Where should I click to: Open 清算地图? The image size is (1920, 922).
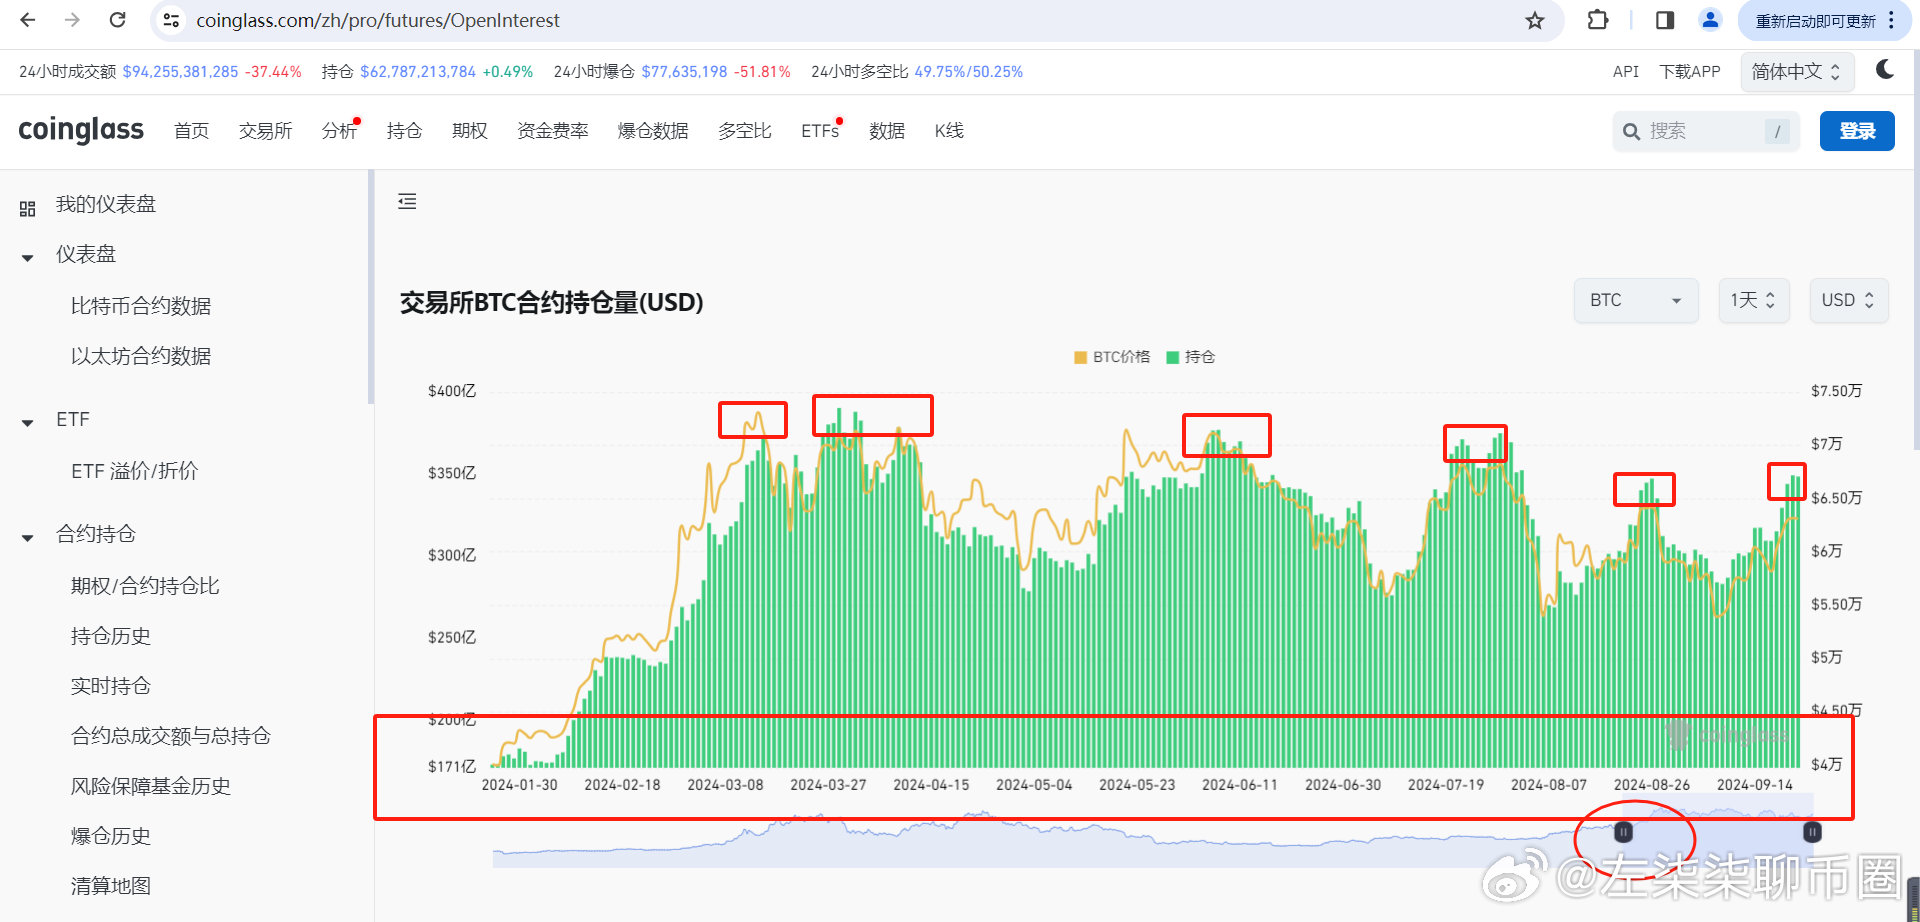tap(111, 886)
